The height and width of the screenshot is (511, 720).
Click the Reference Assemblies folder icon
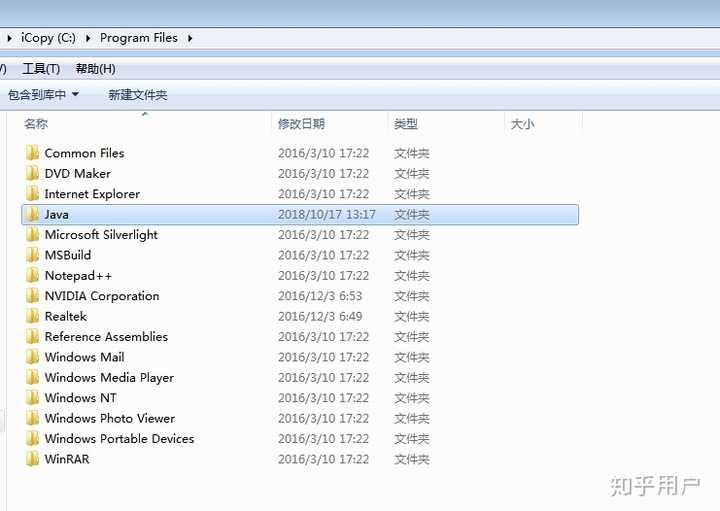32,337
